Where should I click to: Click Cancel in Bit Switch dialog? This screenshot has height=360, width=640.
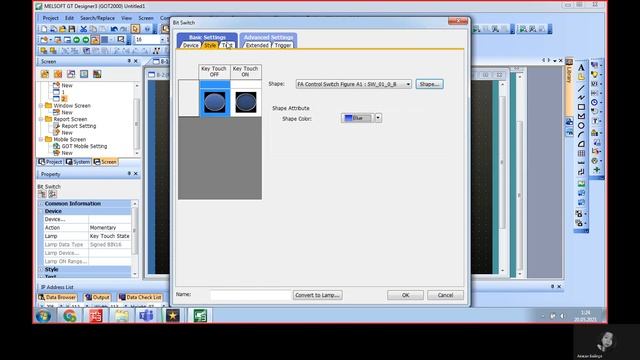point(445,295)
